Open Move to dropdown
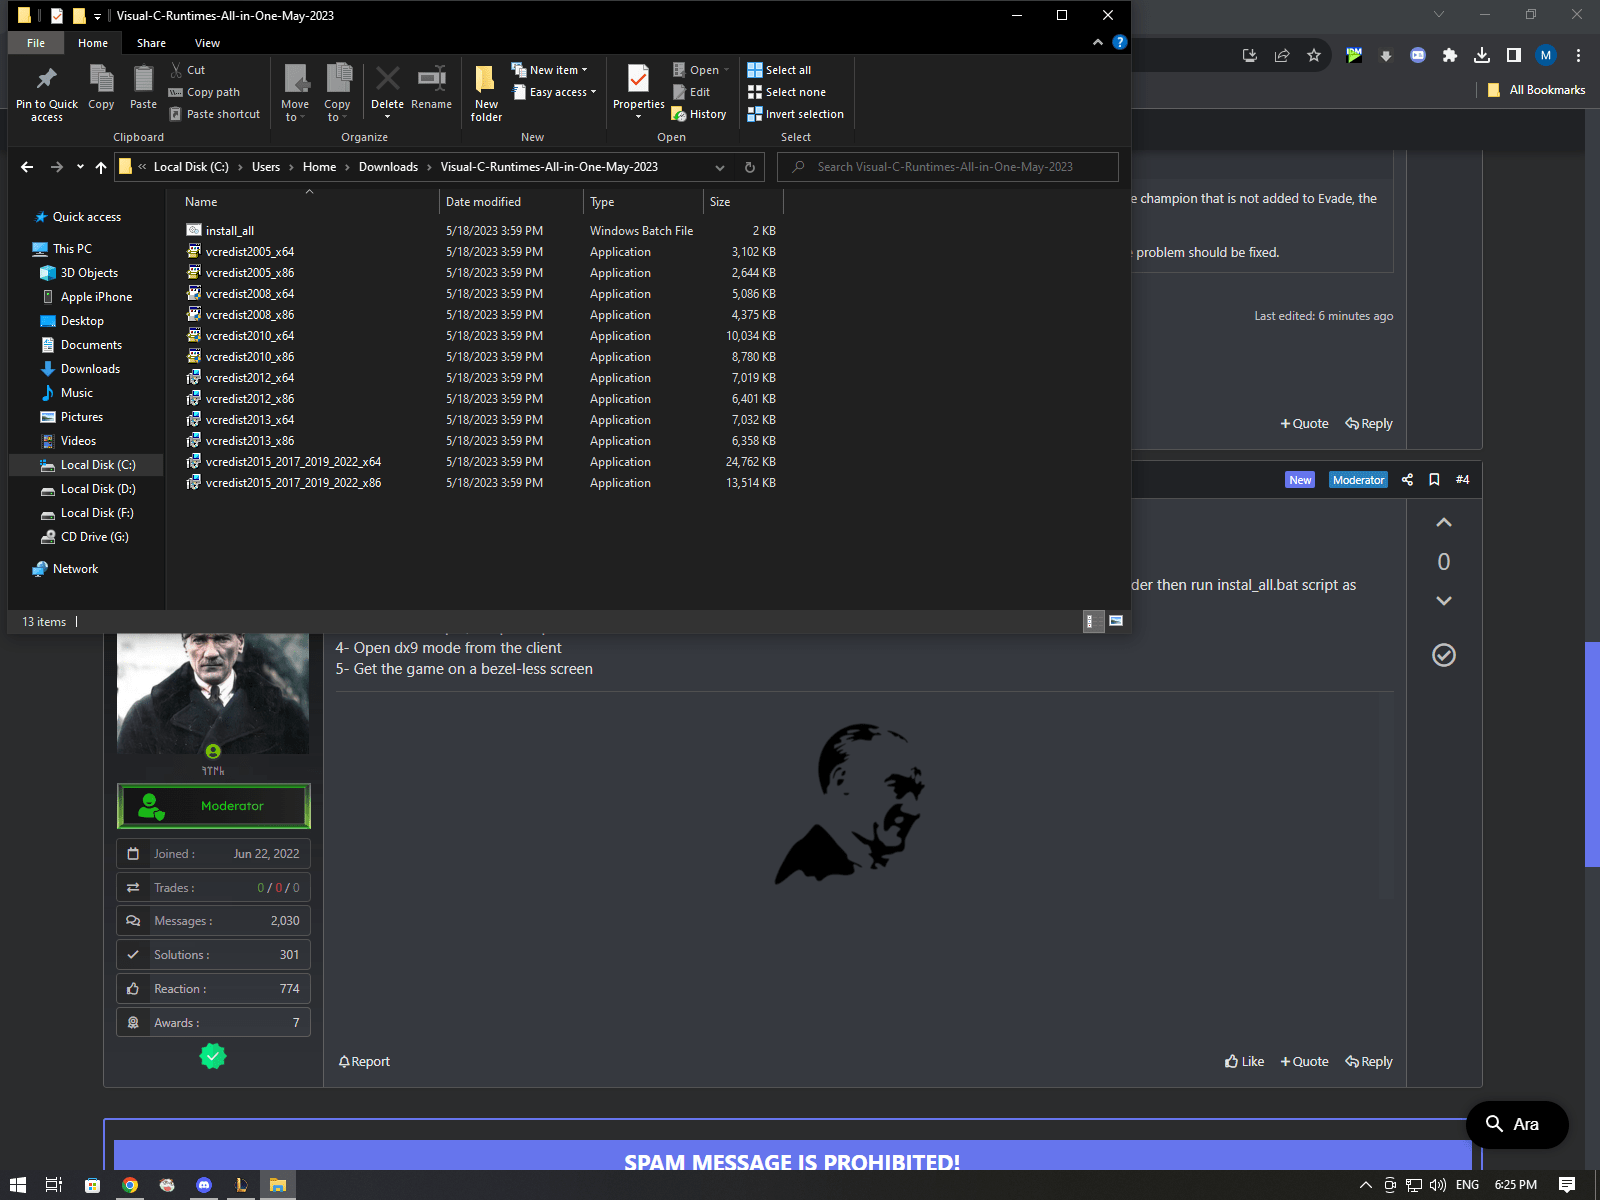Screen dimensions: 1600x1200 click(x=295, y=92)
